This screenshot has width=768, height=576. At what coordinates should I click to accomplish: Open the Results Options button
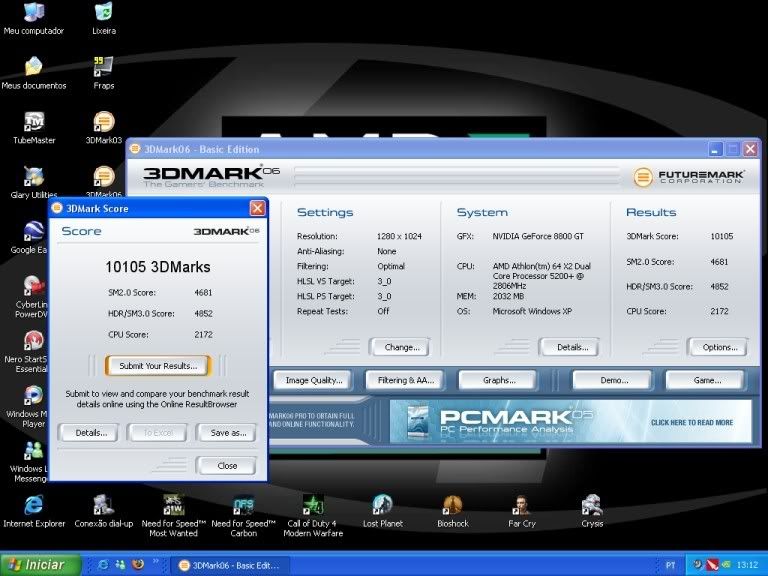coord(719,347)
